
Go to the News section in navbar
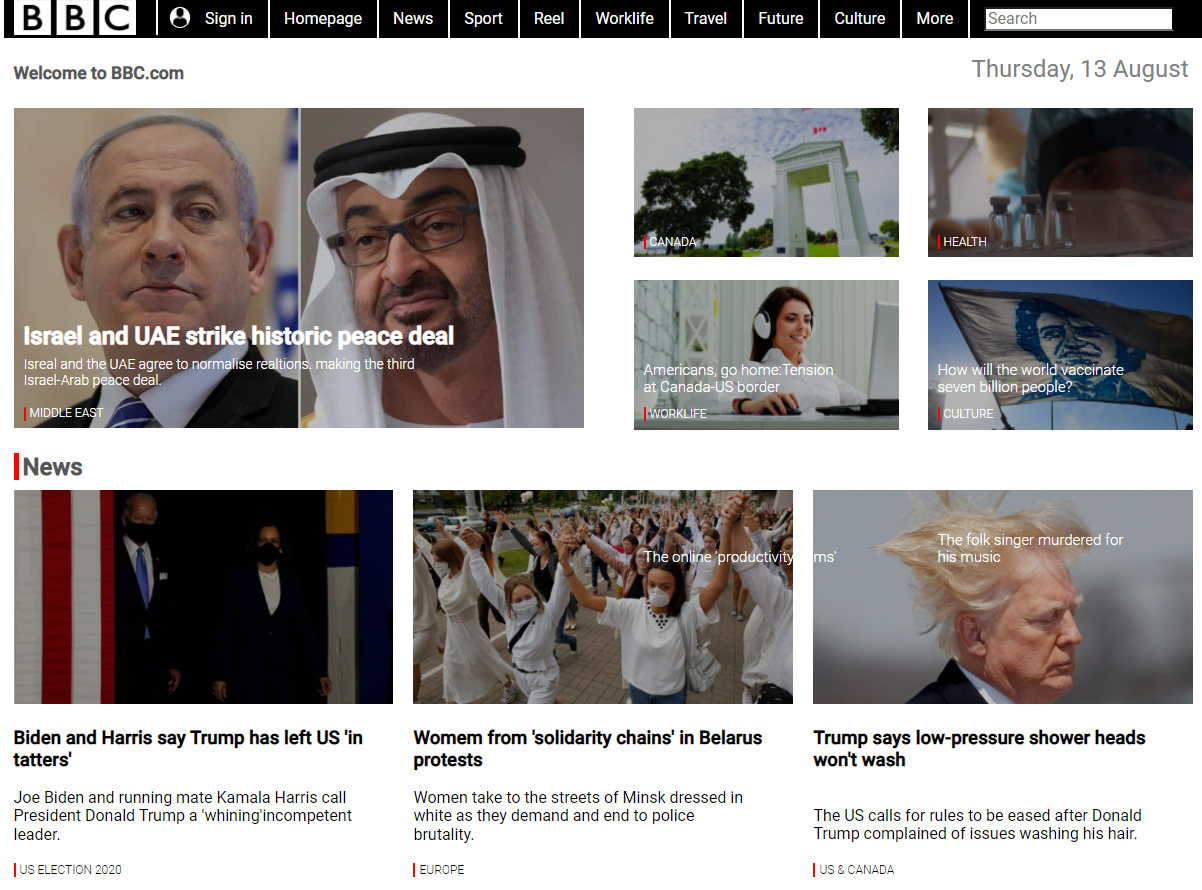413,18
